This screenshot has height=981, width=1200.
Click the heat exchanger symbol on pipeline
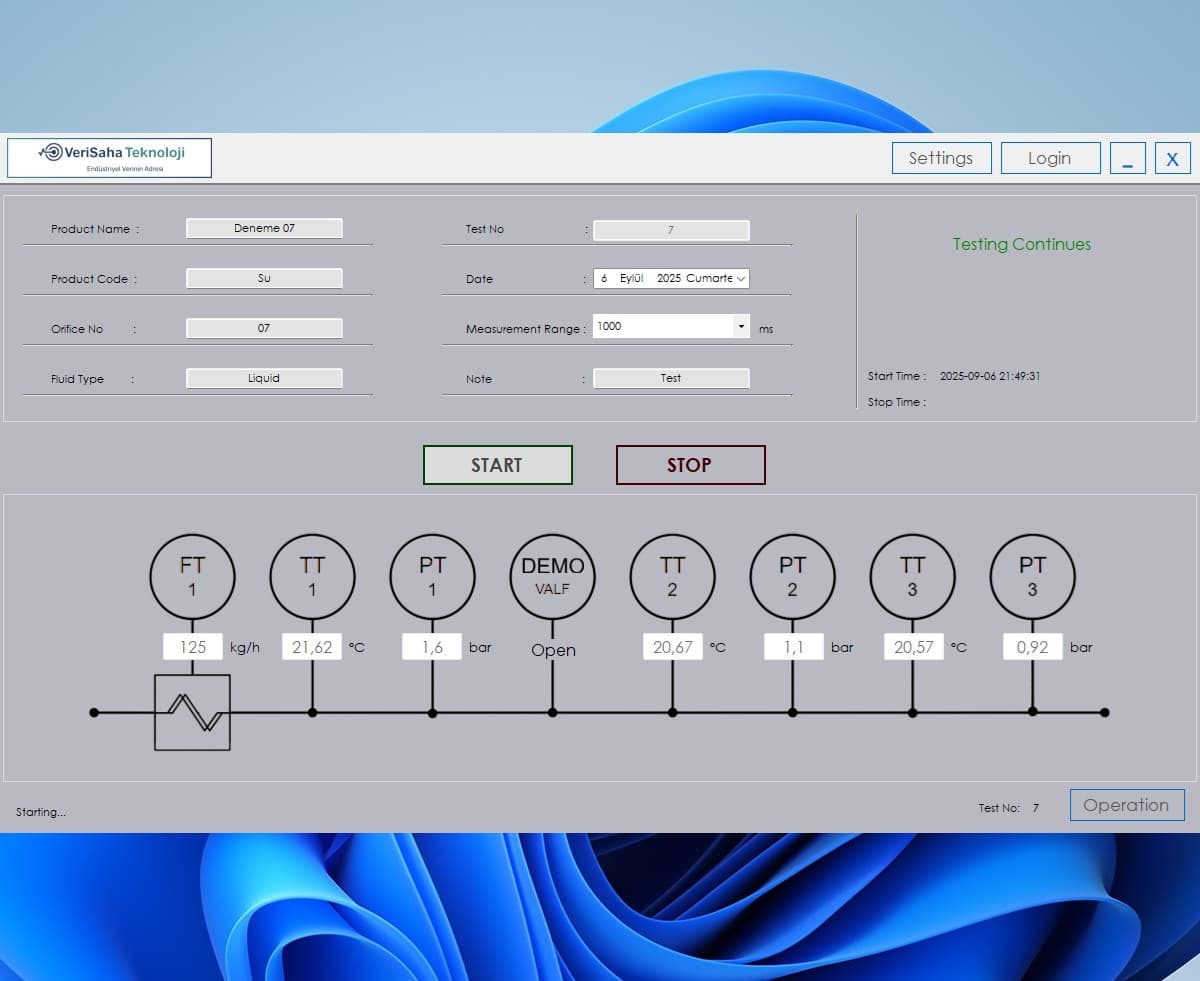click(x=192, y=712)
